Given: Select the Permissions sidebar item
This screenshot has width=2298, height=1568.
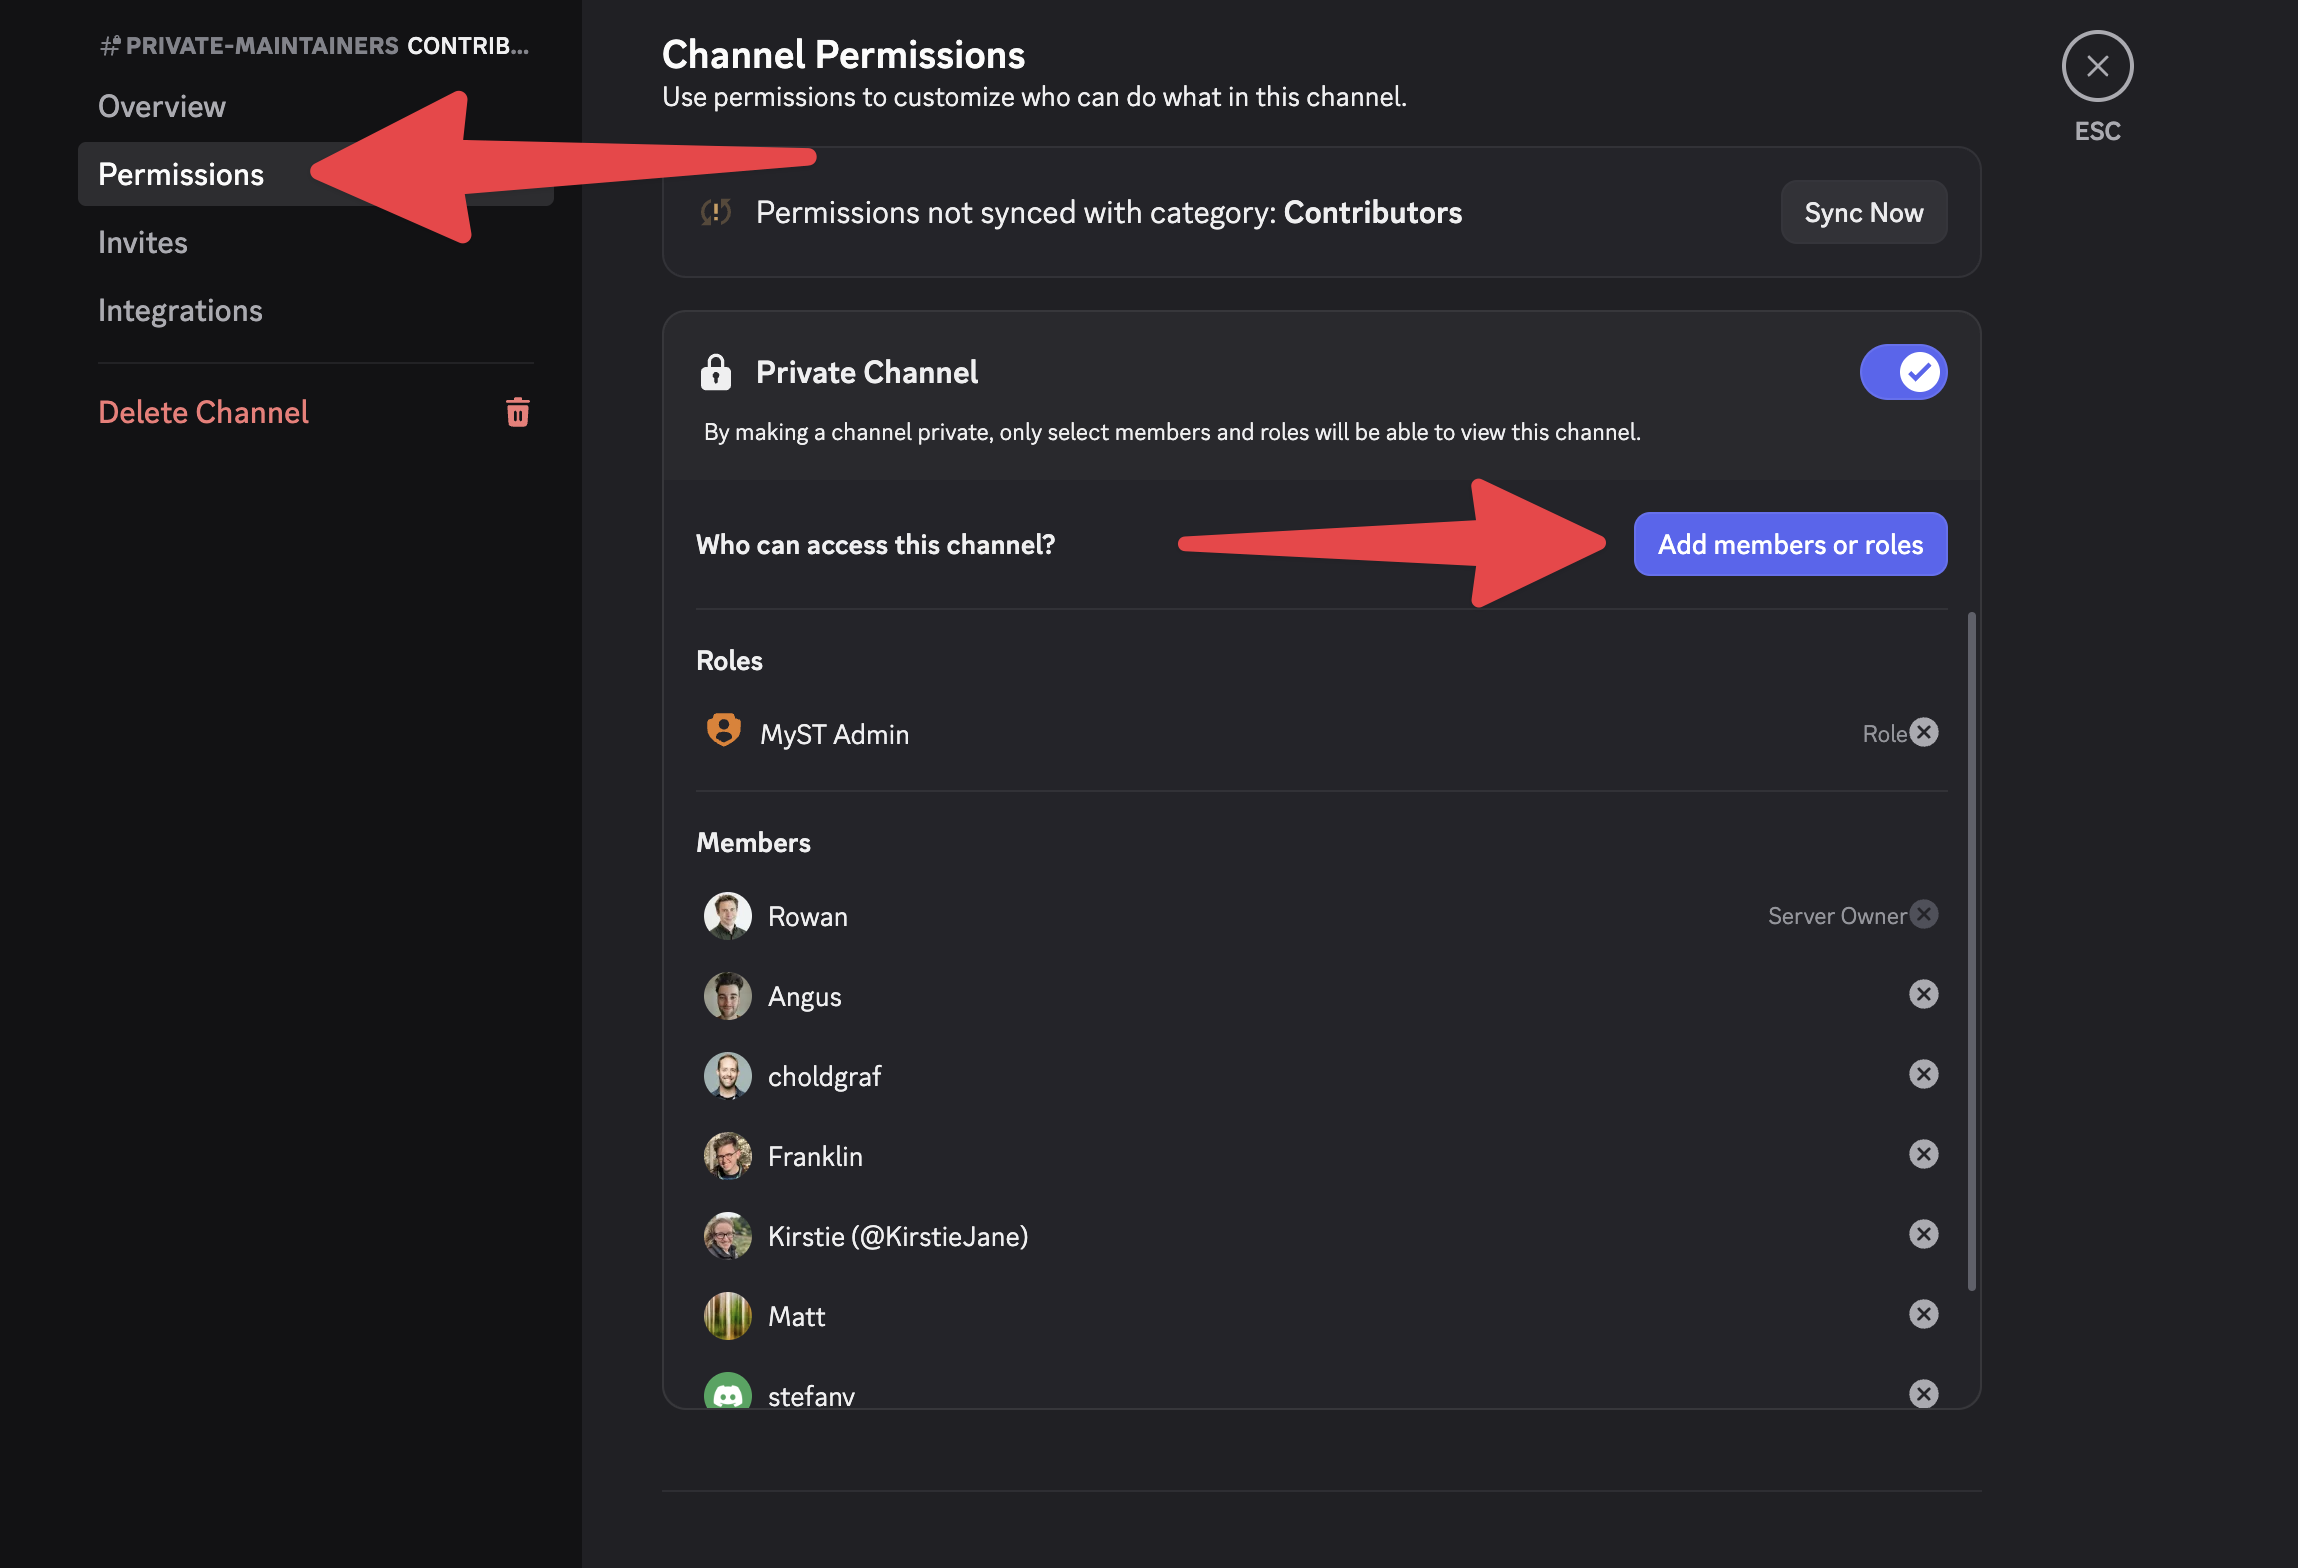Looking at the screenshot, I should [x=181, y=174].
